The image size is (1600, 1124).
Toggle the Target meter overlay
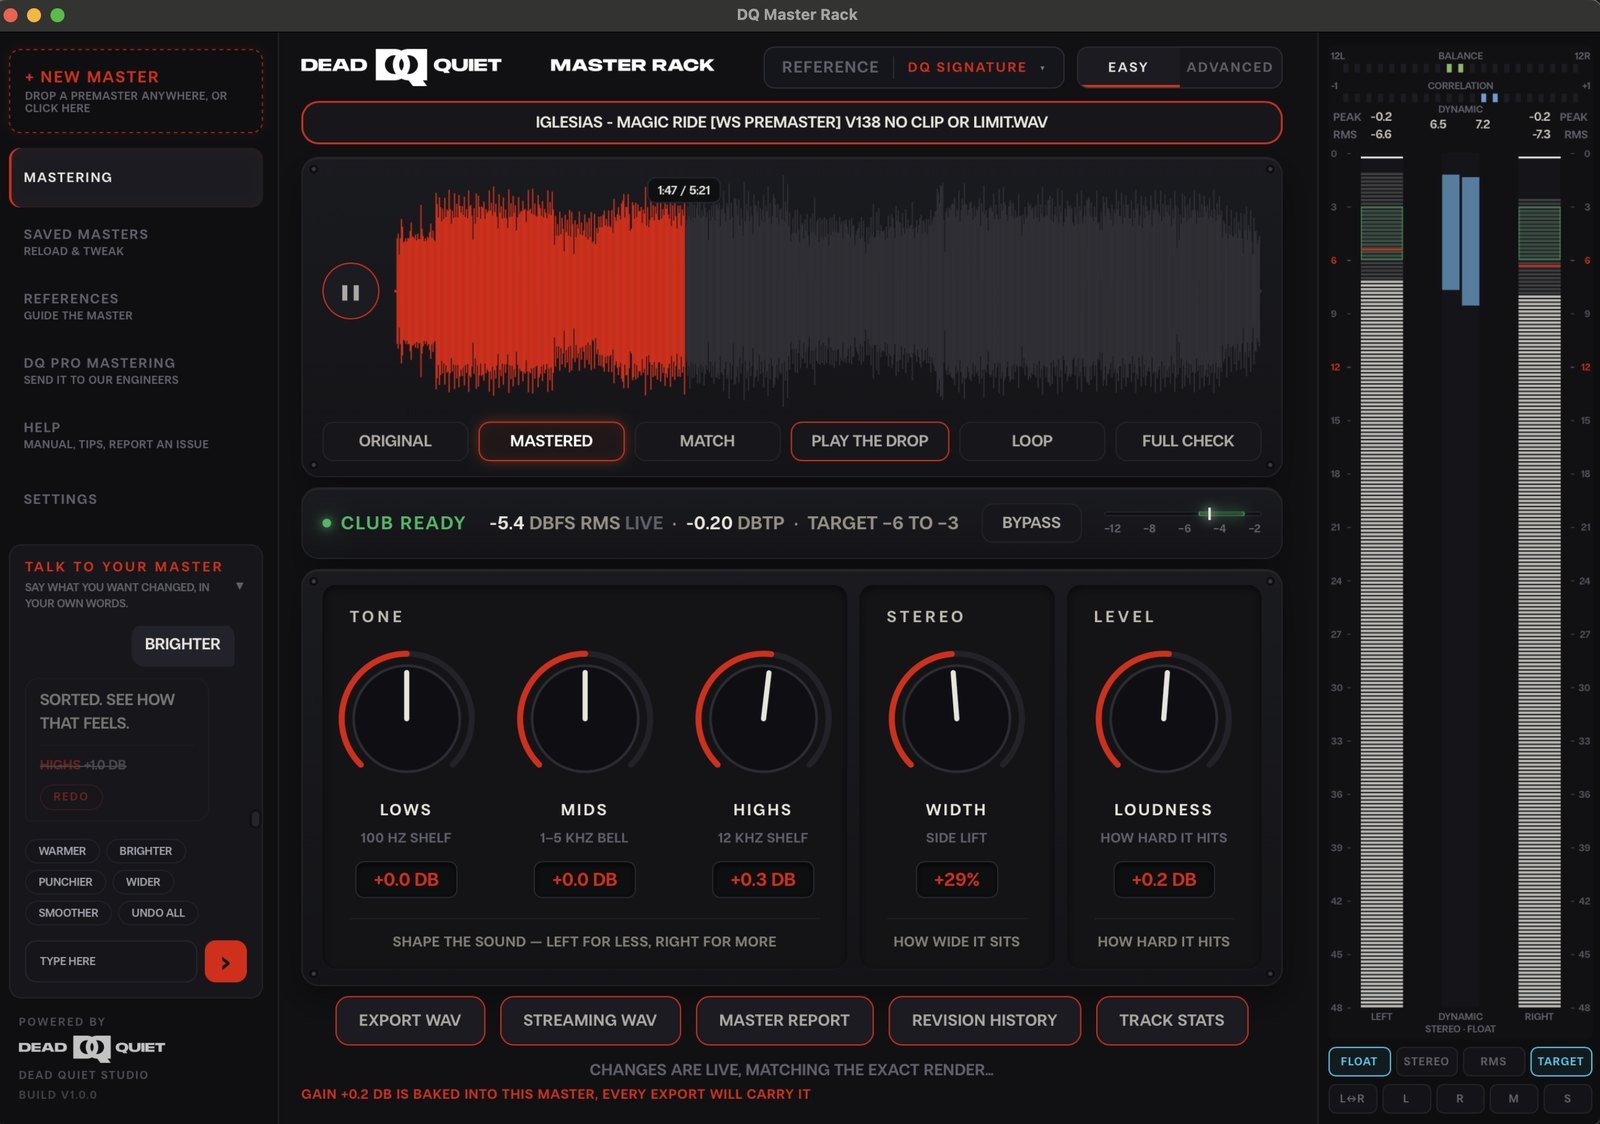[1561, 1062]
